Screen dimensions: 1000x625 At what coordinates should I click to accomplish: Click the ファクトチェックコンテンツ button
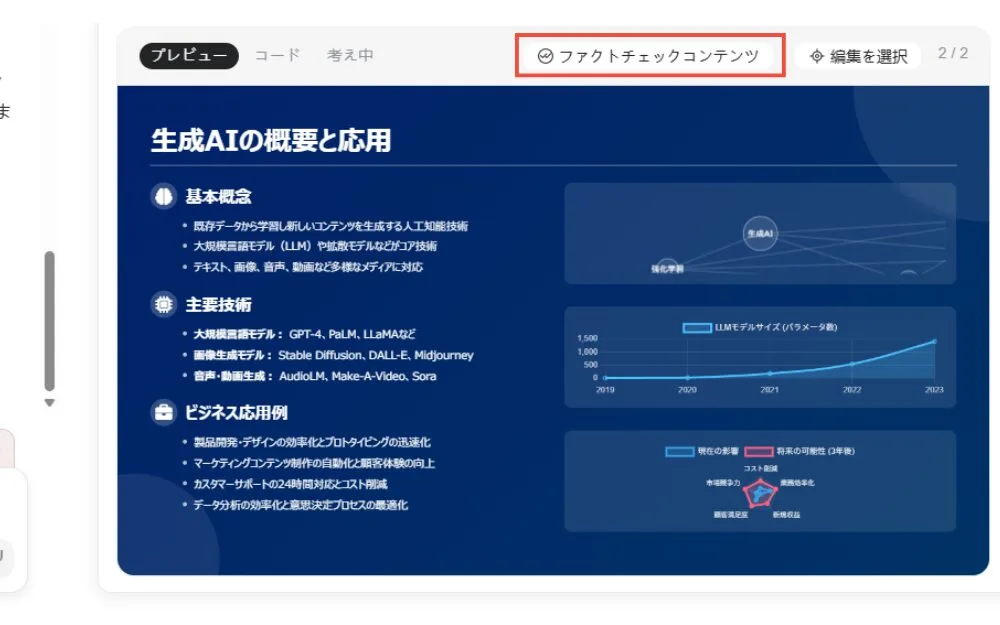pos(649,56)
